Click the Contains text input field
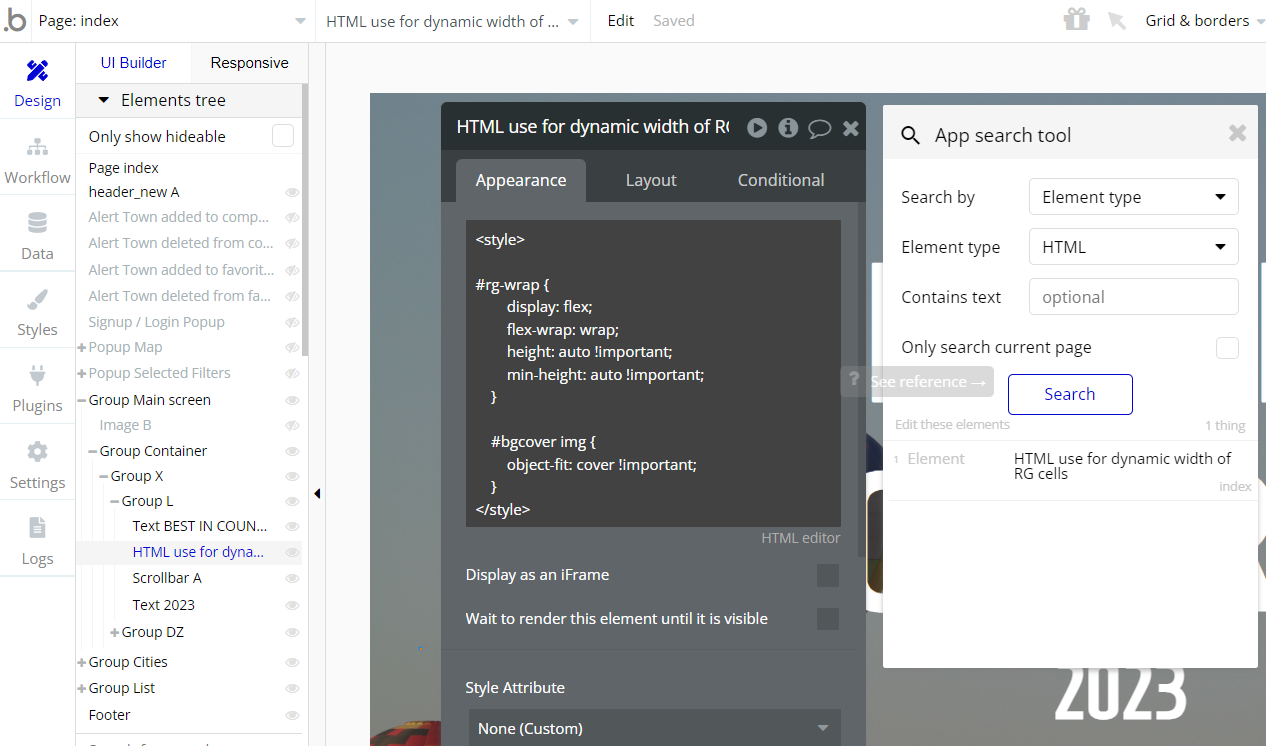This screenshot has width=1266, height=746. pyautogui.click(x=1133, y=297)
